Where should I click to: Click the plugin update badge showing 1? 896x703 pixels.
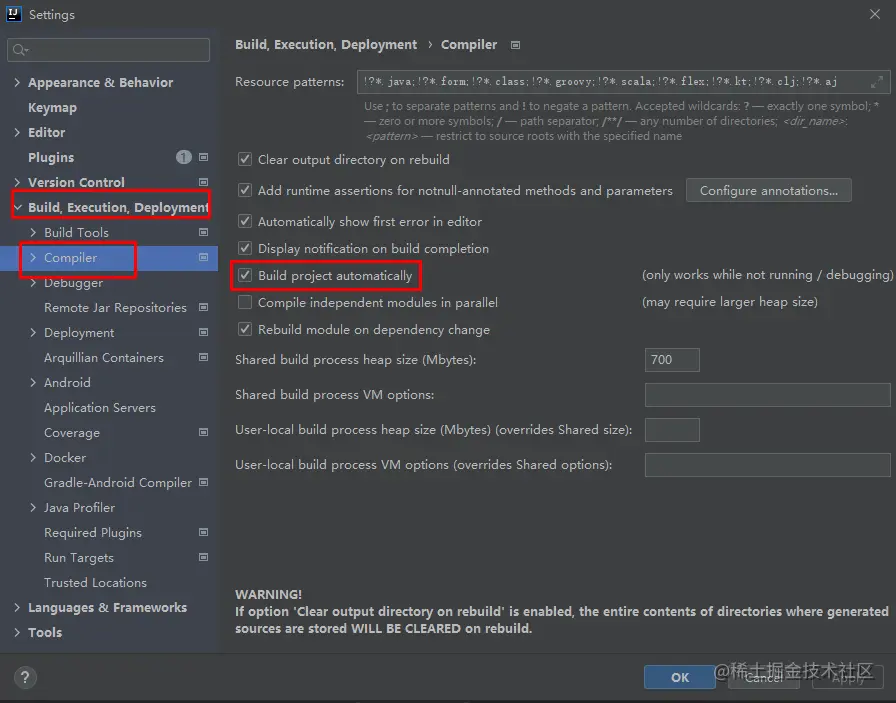pyautogui.click(x=183, y=157)
